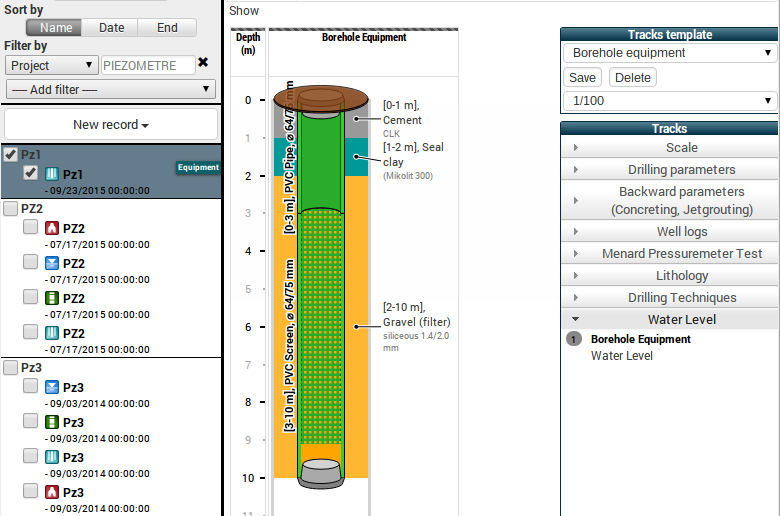Click the green icon of the second Pz3 record
Image resolution: width=780 pixels, height=516 pixels.
click(x=53, y=422)
